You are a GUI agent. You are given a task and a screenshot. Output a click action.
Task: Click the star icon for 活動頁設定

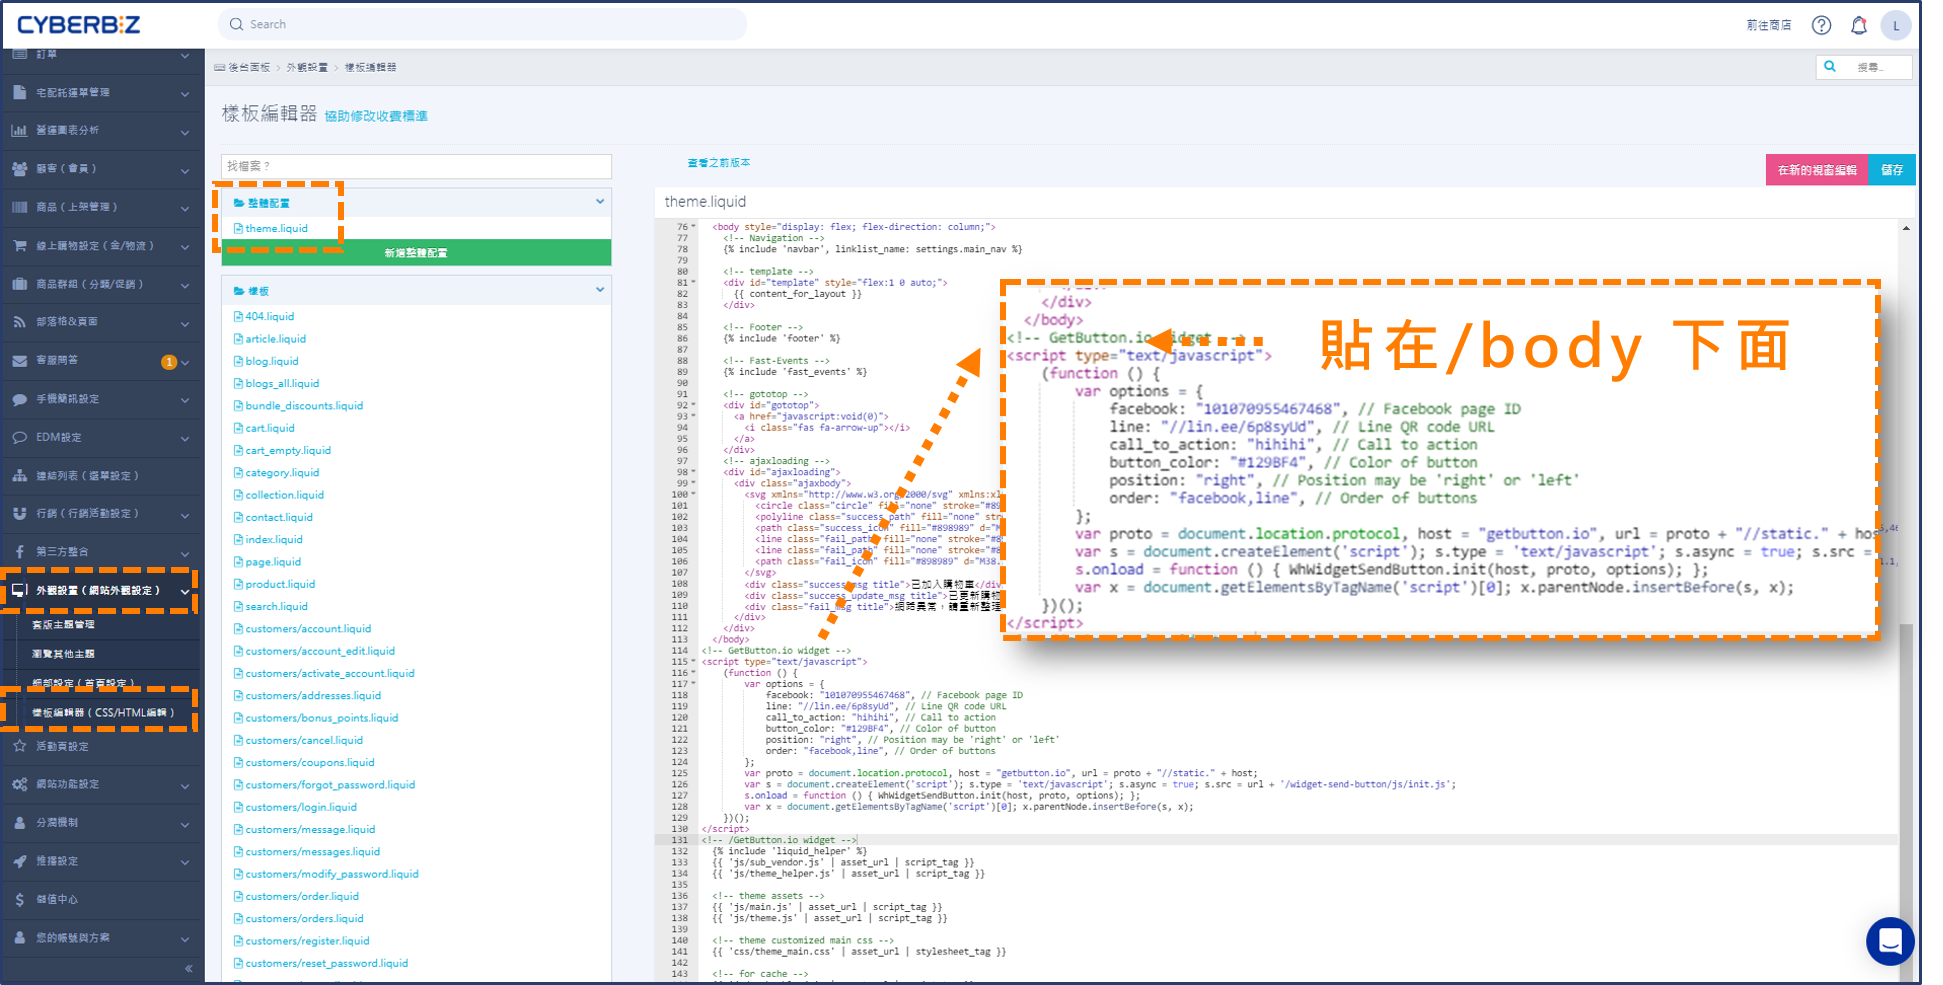pos(20,746)
